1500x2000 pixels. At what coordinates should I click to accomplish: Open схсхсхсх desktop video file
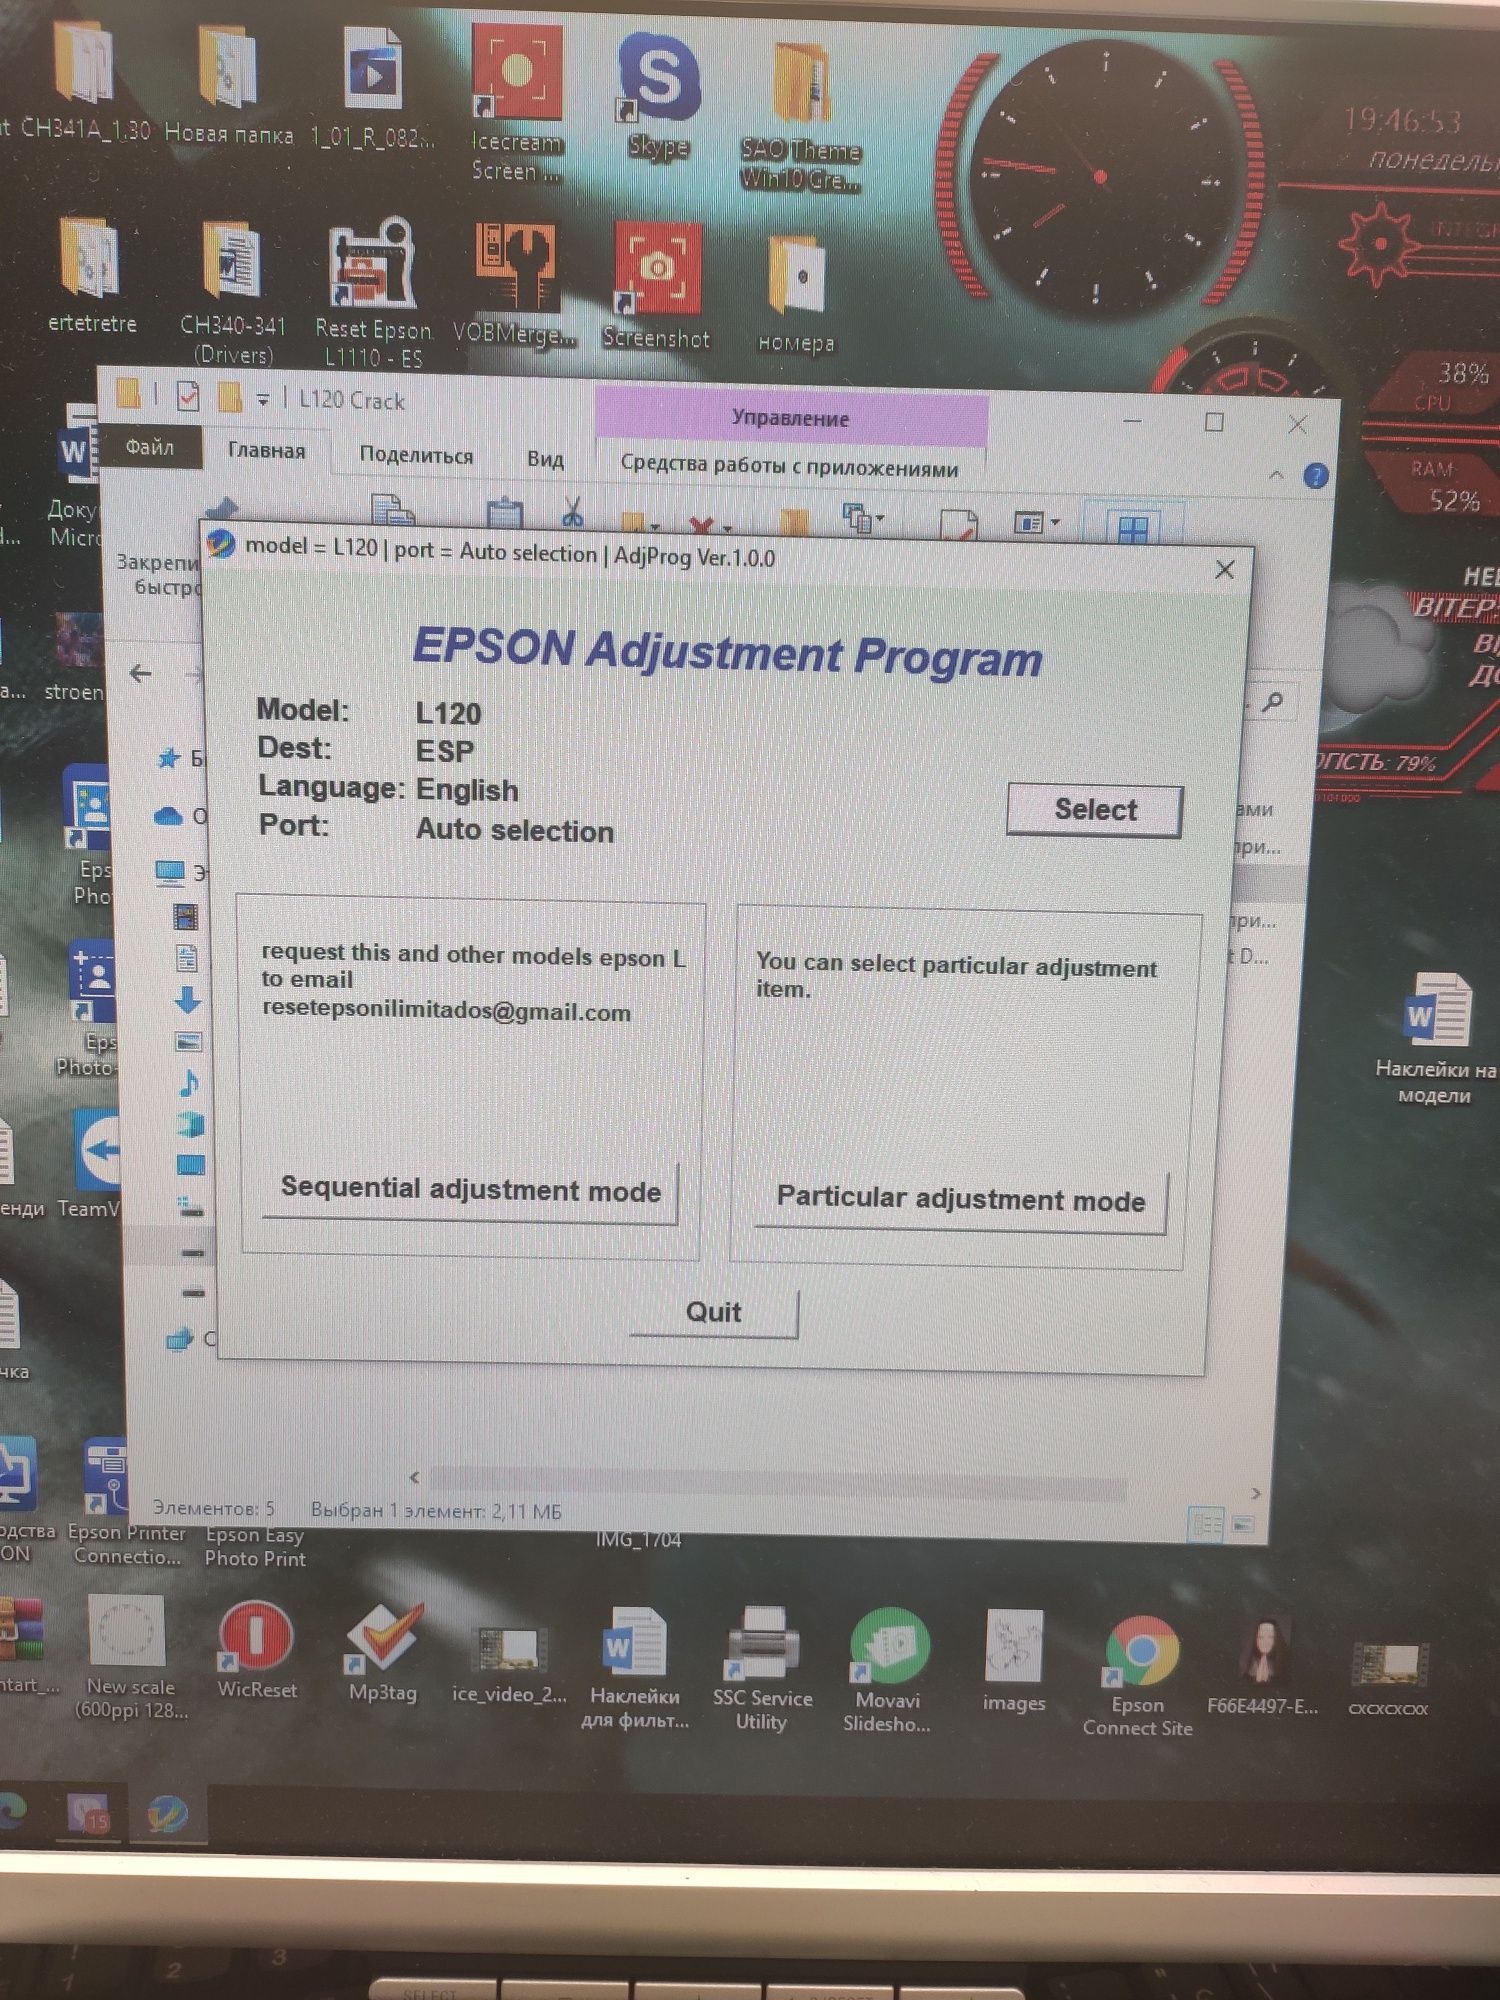[x=1388, y=1678]
